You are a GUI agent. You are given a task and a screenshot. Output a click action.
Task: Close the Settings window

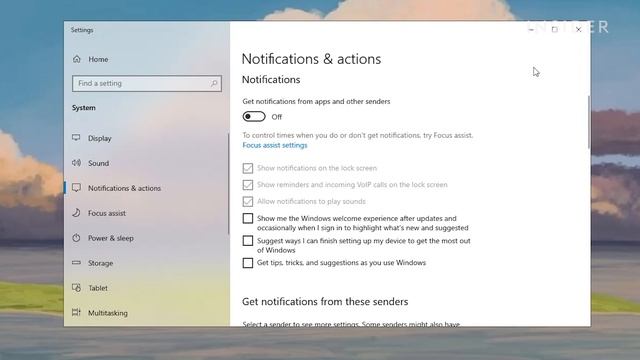click(578, 29)
